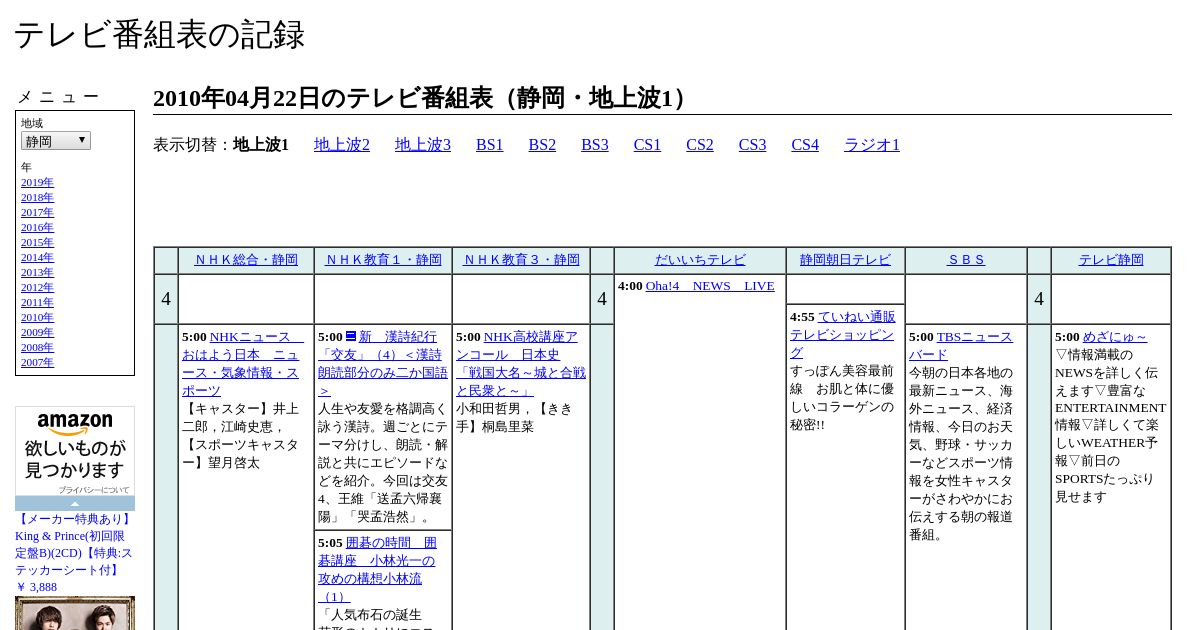Open the ＮＨＫ総合・静岡 channel header
The width and height of the screenshot is (1200, 630).
246,260
